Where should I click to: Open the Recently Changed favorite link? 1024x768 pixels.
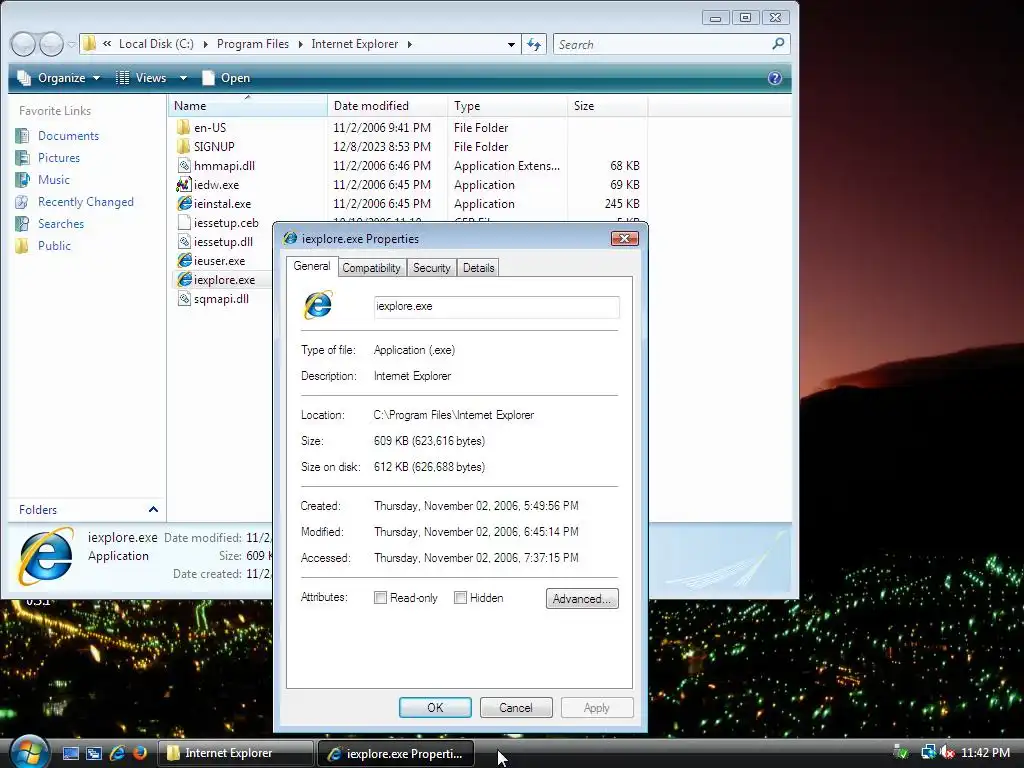click(x=86, y=202)
